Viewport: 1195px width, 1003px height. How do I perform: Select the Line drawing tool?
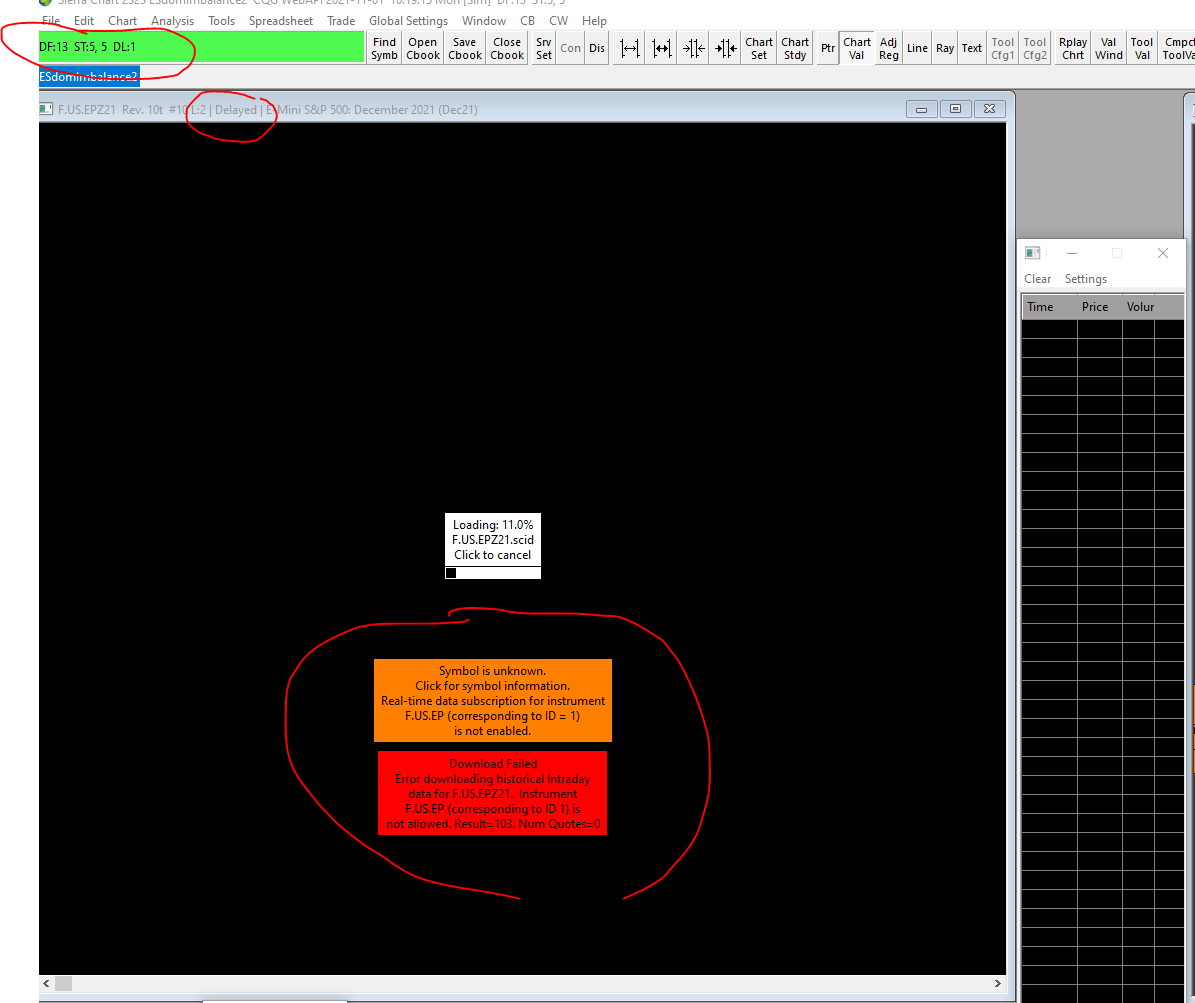pos(917,48)
